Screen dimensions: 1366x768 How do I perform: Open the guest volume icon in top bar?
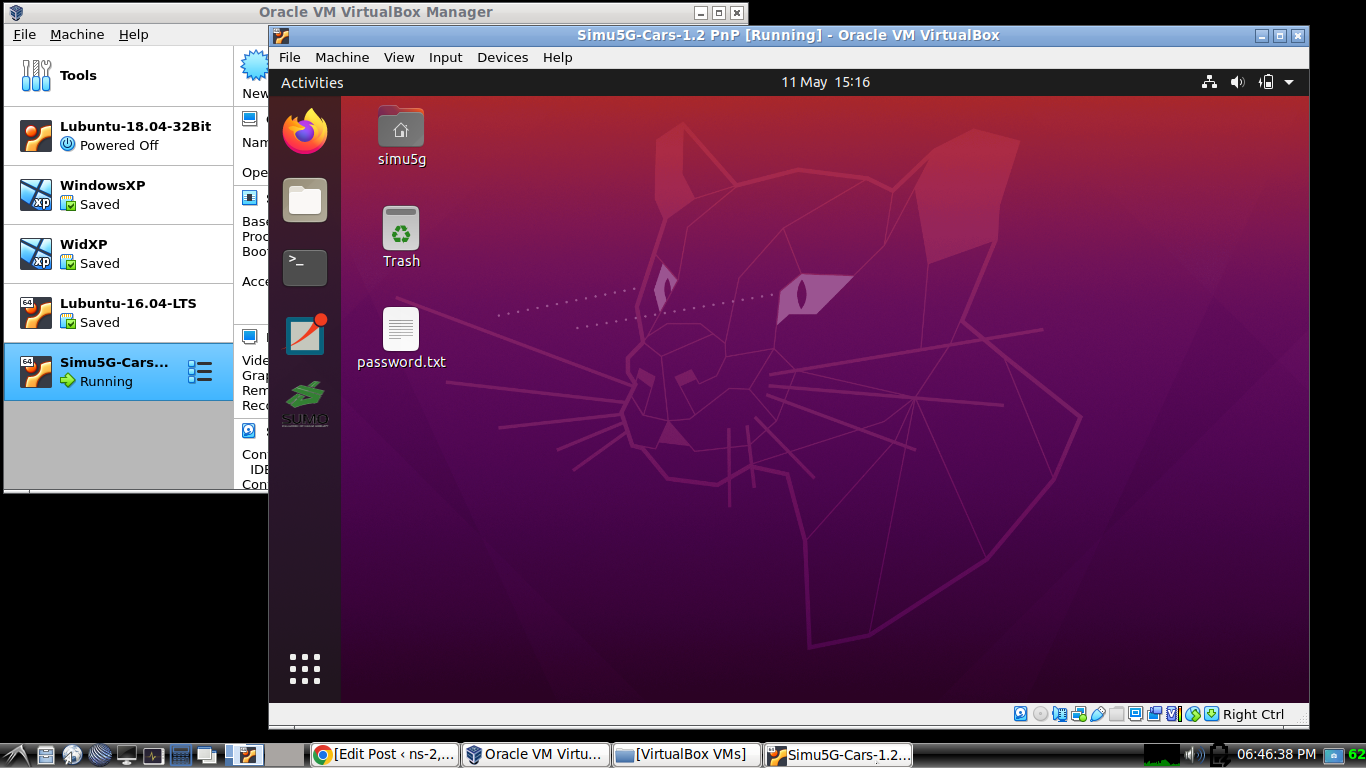1237,82
